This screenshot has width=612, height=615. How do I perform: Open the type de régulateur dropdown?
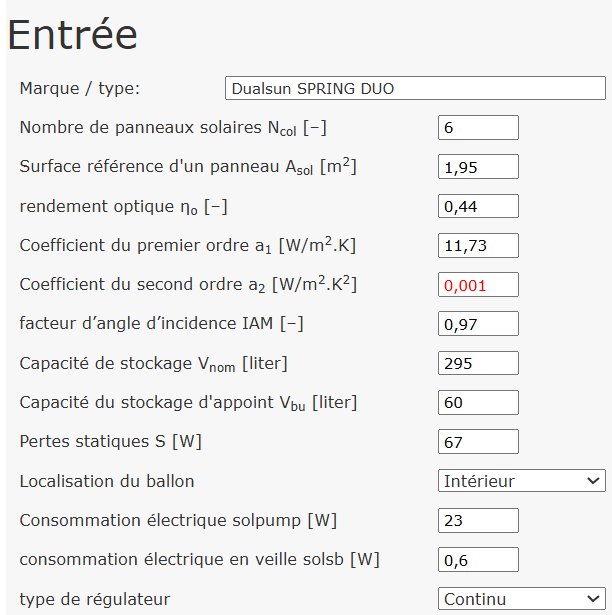(x=522, y=599)
